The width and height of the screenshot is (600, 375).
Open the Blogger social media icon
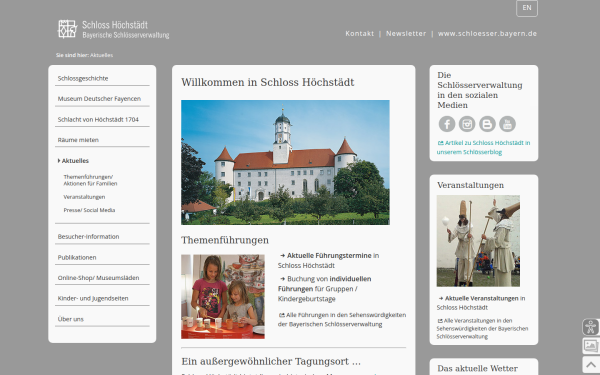(487, 124)
